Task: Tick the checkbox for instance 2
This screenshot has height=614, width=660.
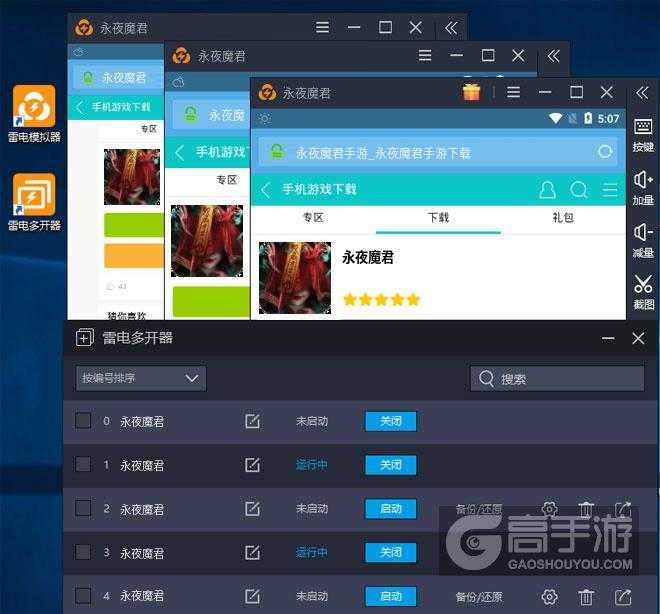Action: tap(83, 509)
